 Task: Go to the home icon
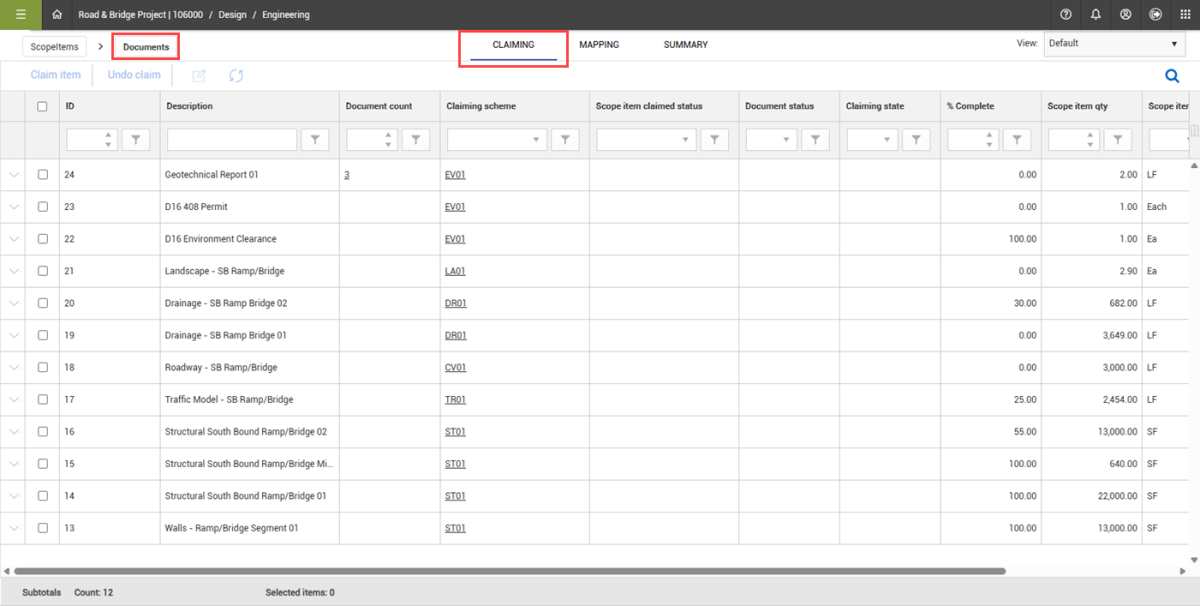(57, 15)
